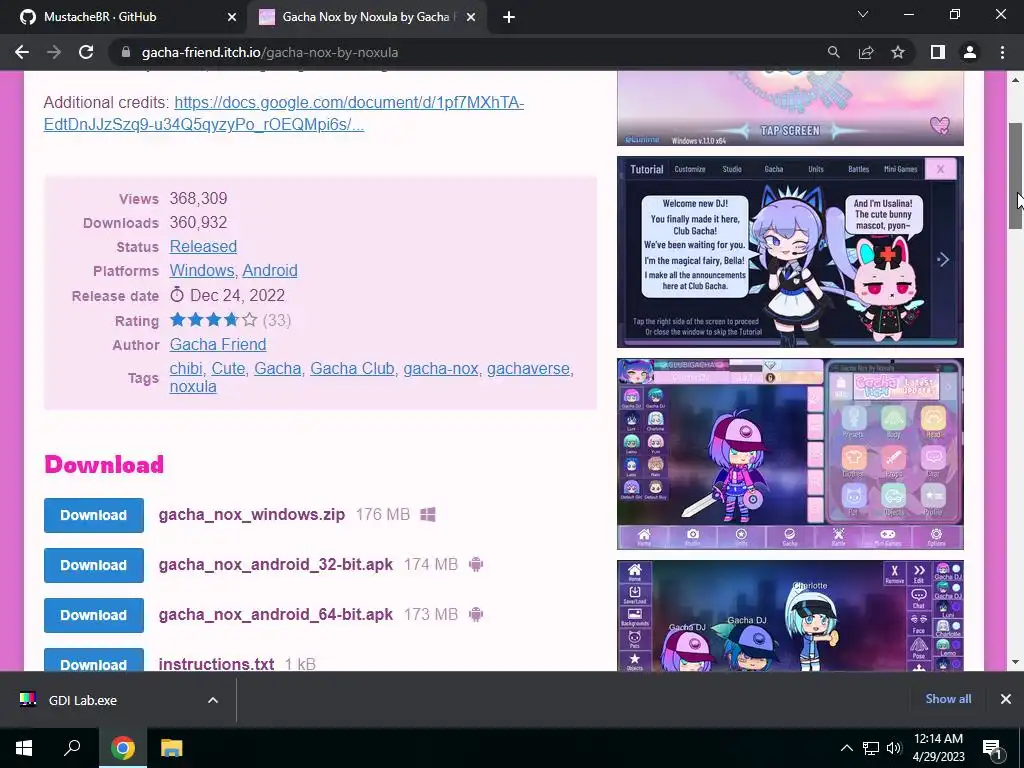
Task: Click the scrollbar down arrow
Action: click(x=1016, y=662)
